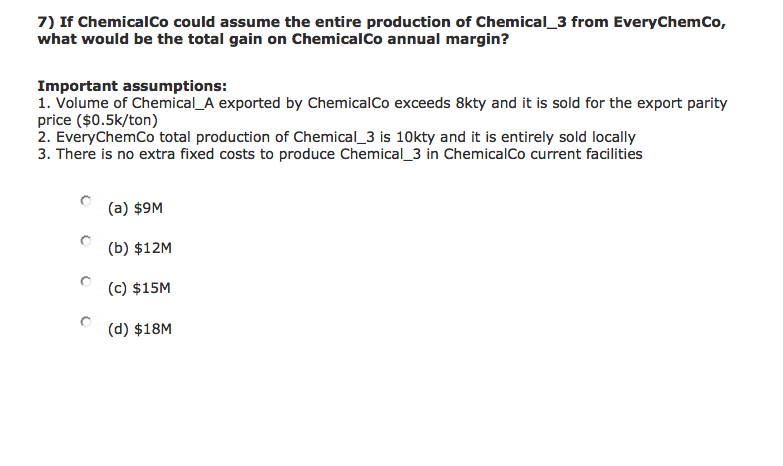Mark the radio button for option (c)
Screen dimensions: 783x466
(86, 281)
